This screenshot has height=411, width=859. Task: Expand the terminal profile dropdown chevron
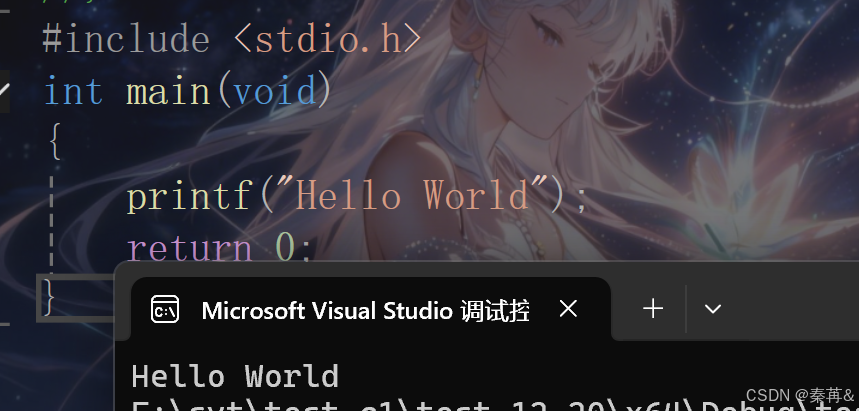[x=712, y=309]
